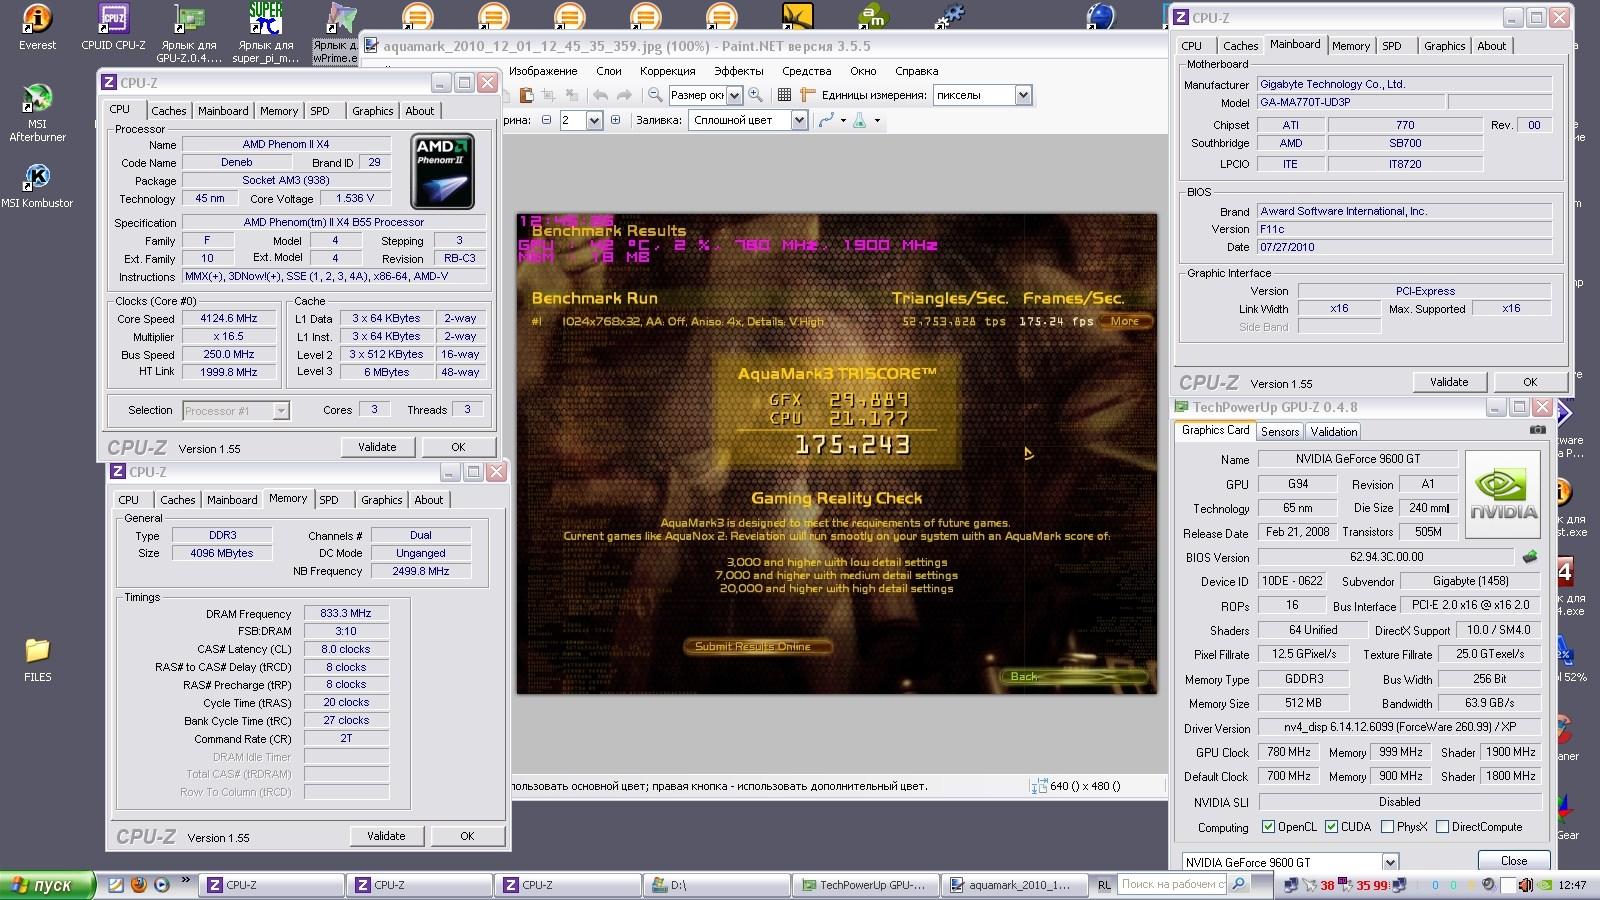This screenshot has height=900, width=1600.
Task: Switch to SPD tab in memory CPU-Z window
Action: click(x=329, y=500)
